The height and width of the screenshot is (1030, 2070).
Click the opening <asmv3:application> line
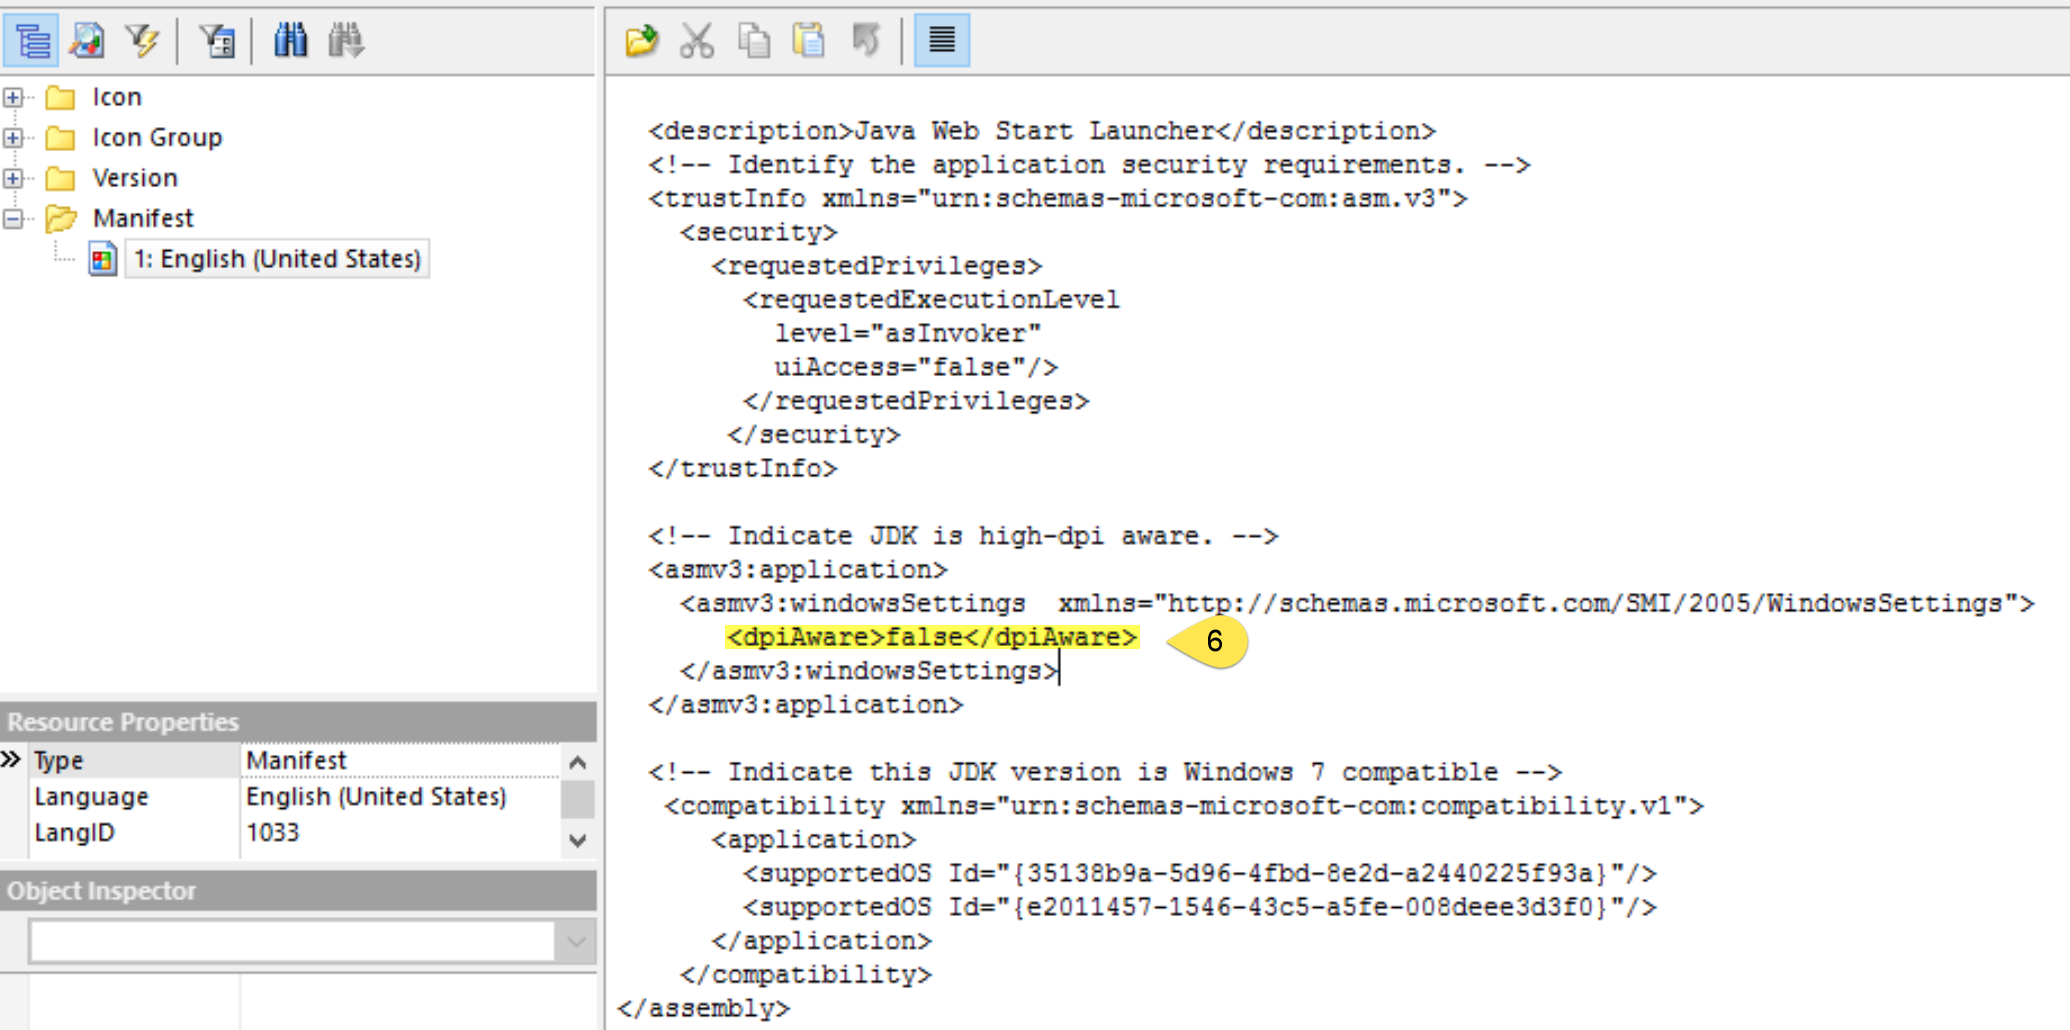pos(797,569)
